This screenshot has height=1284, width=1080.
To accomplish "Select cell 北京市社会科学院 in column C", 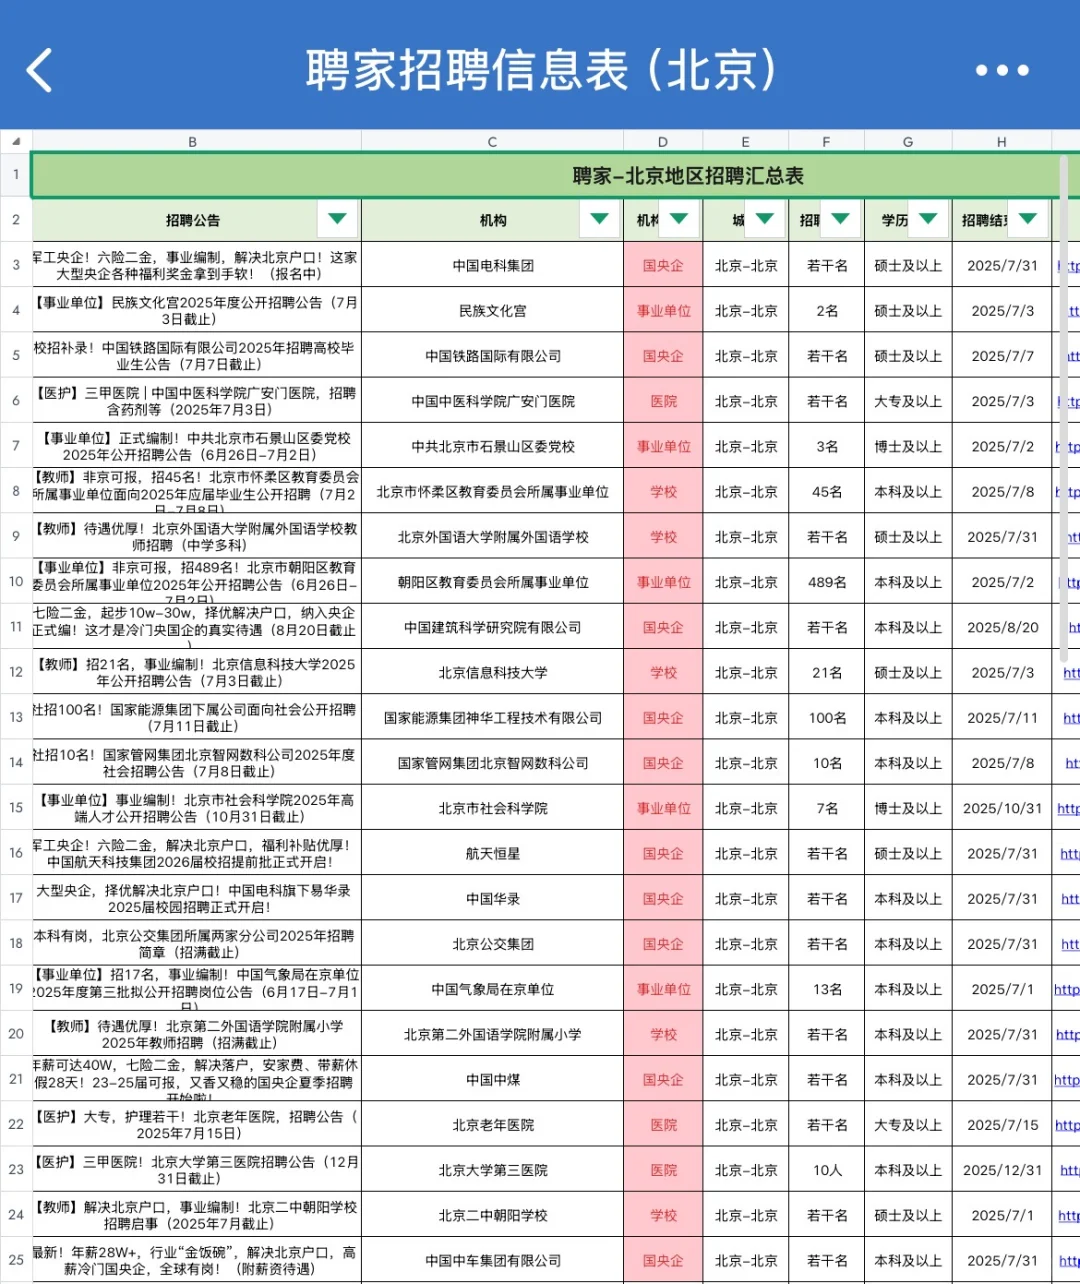I will 493,808.
